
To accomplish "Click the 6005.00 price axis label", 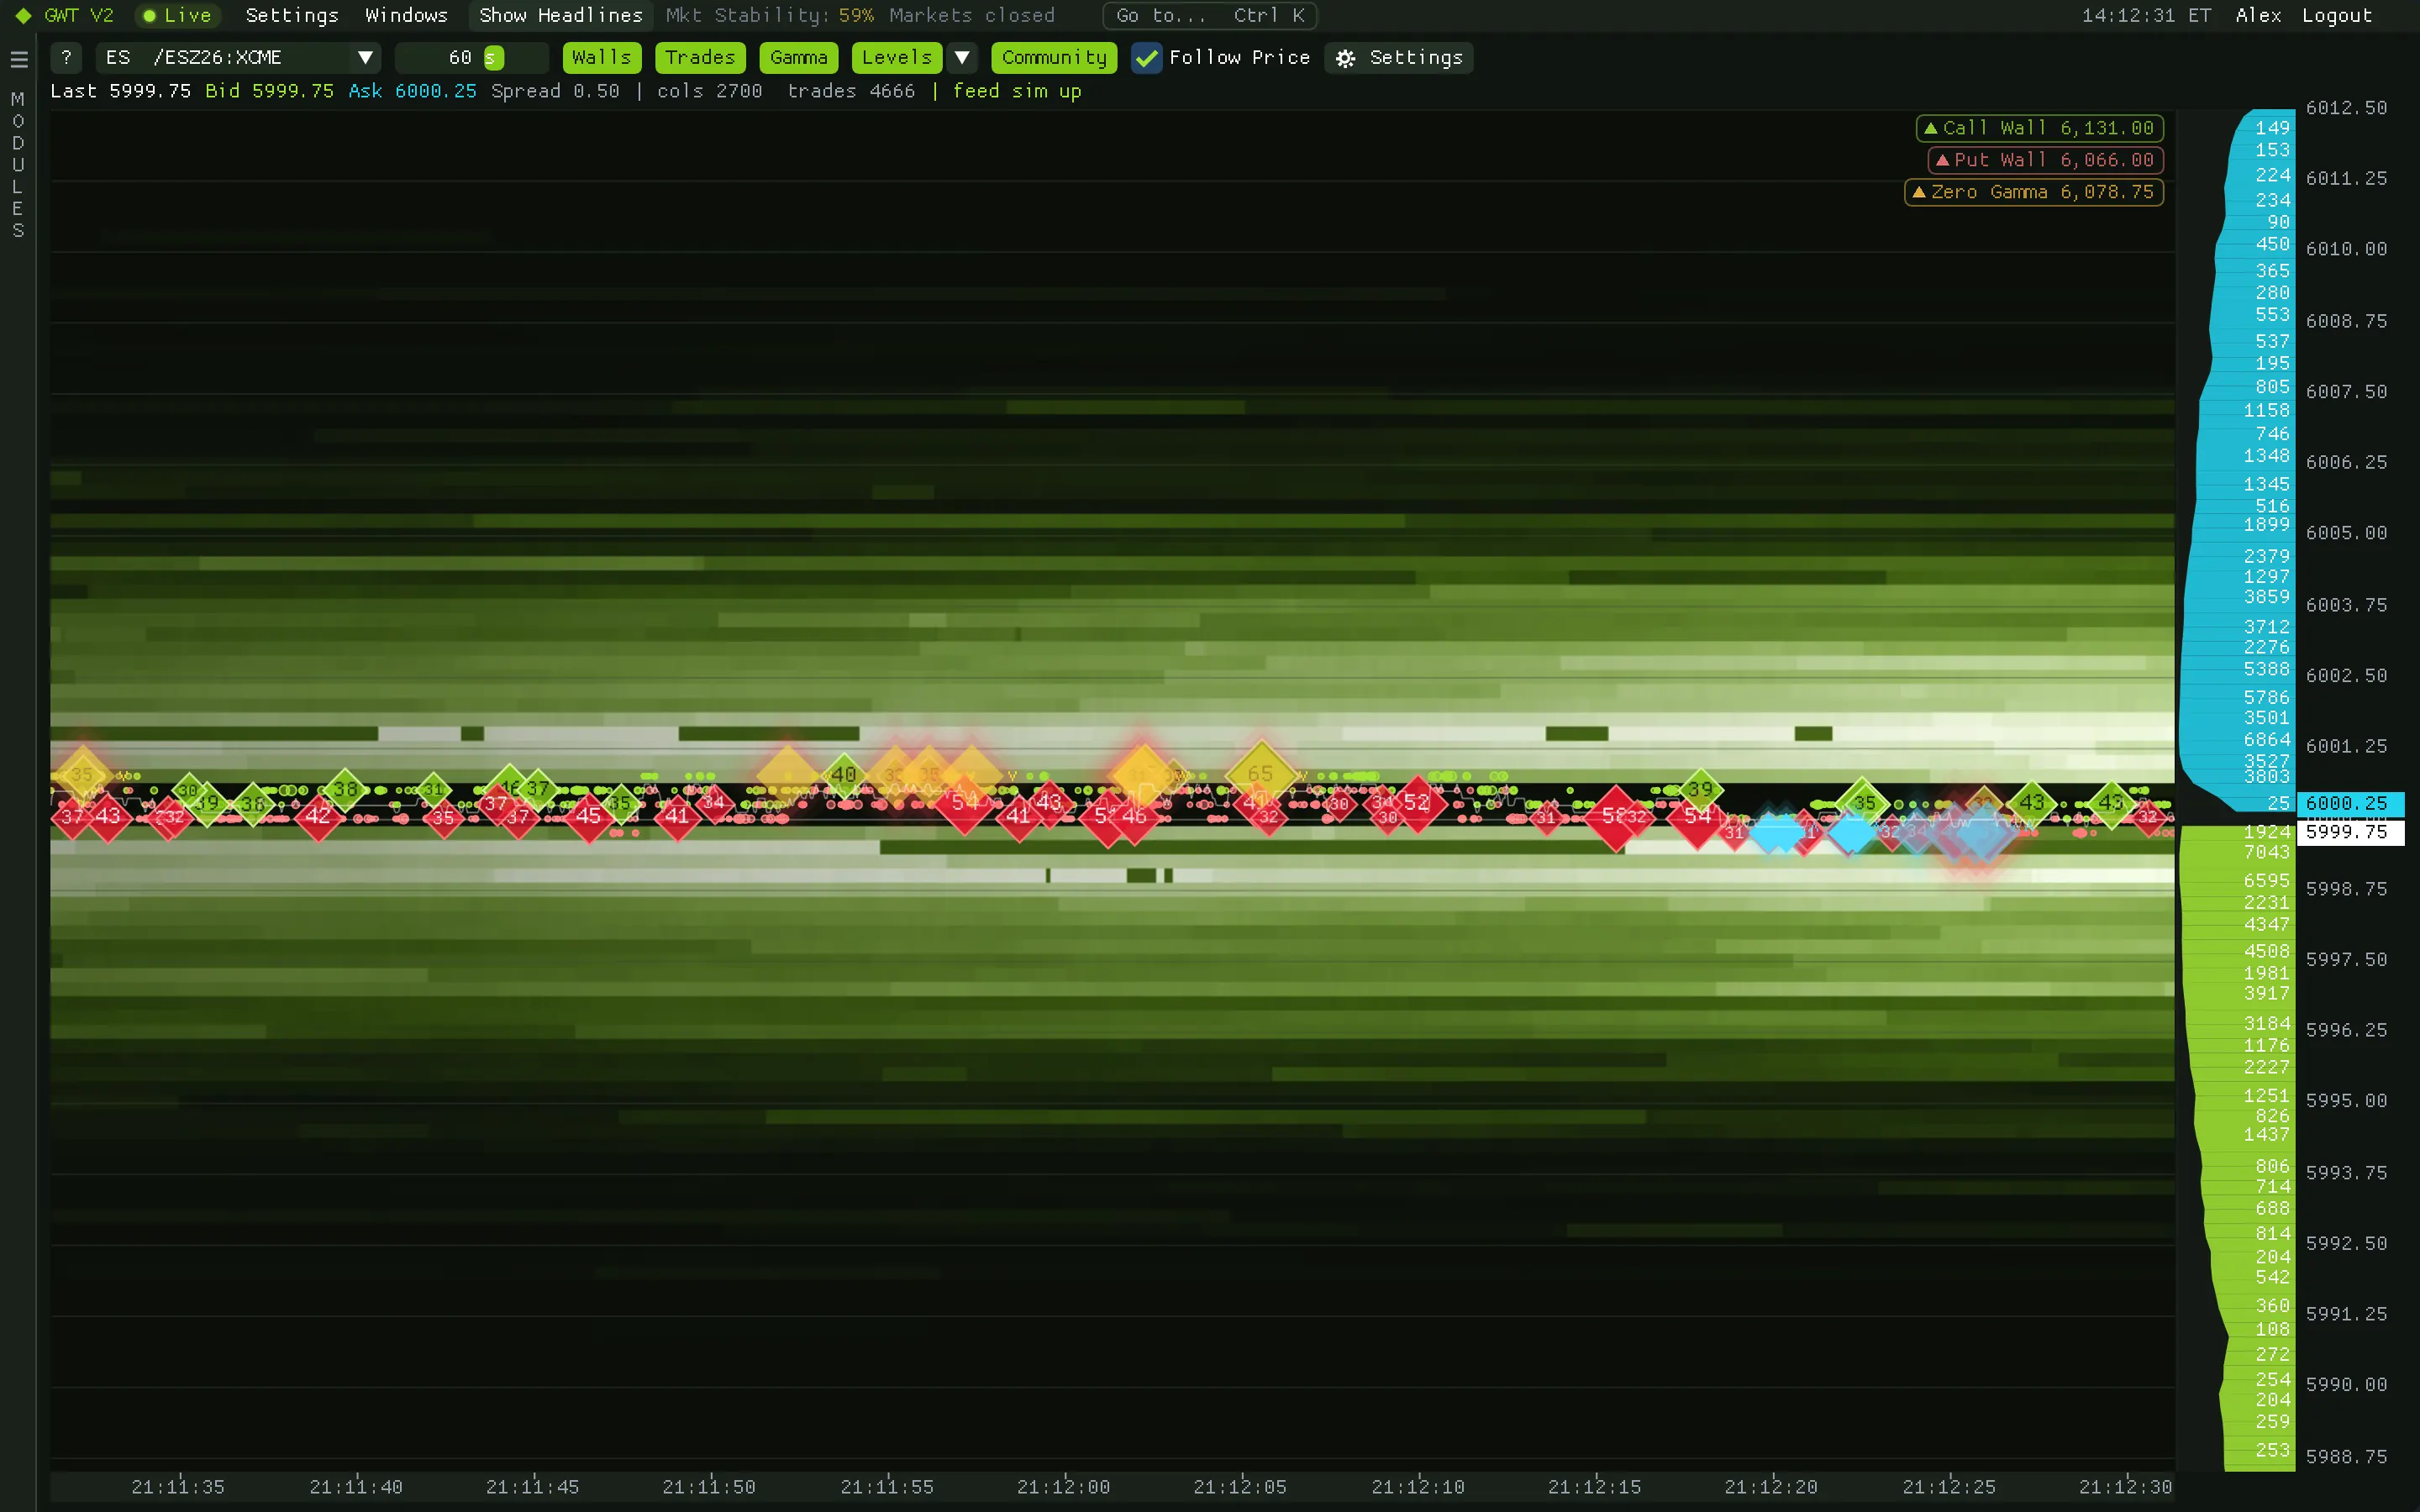I will click(x=2346, y=533).
